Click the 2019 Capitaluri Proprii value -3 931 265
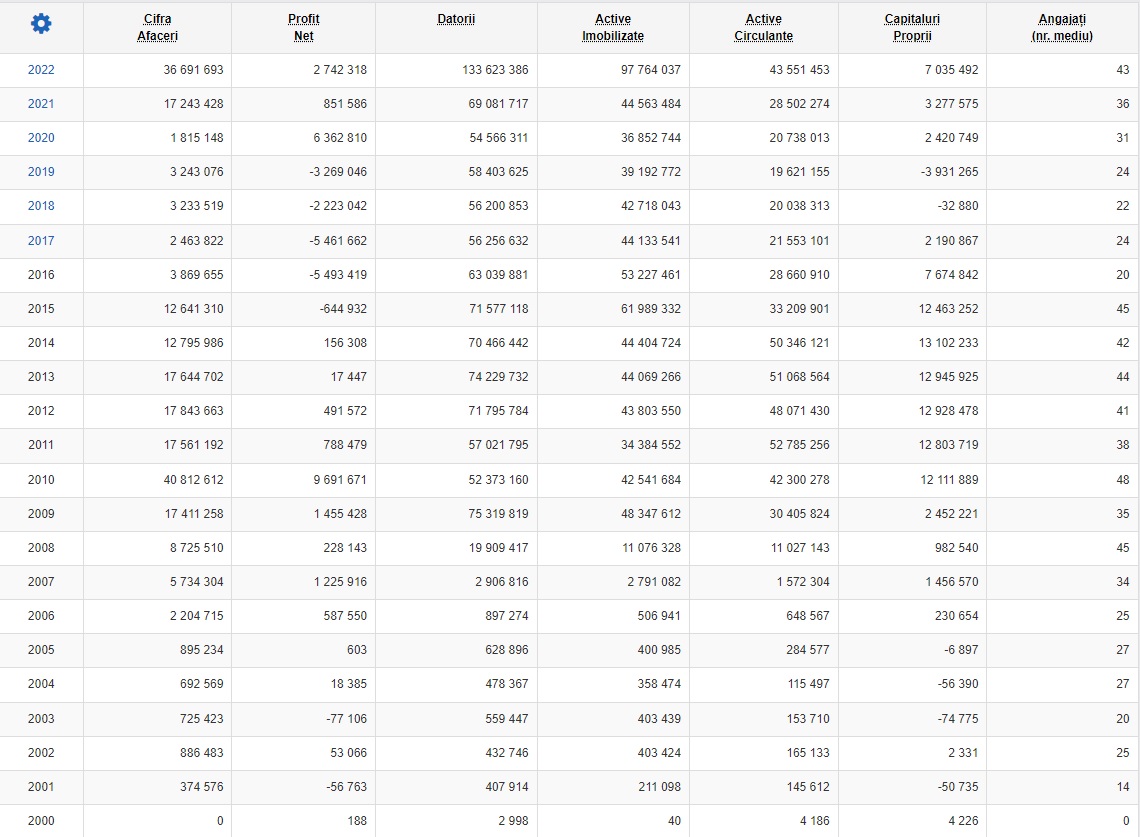Screen dimensions: 1140x837 949,172
